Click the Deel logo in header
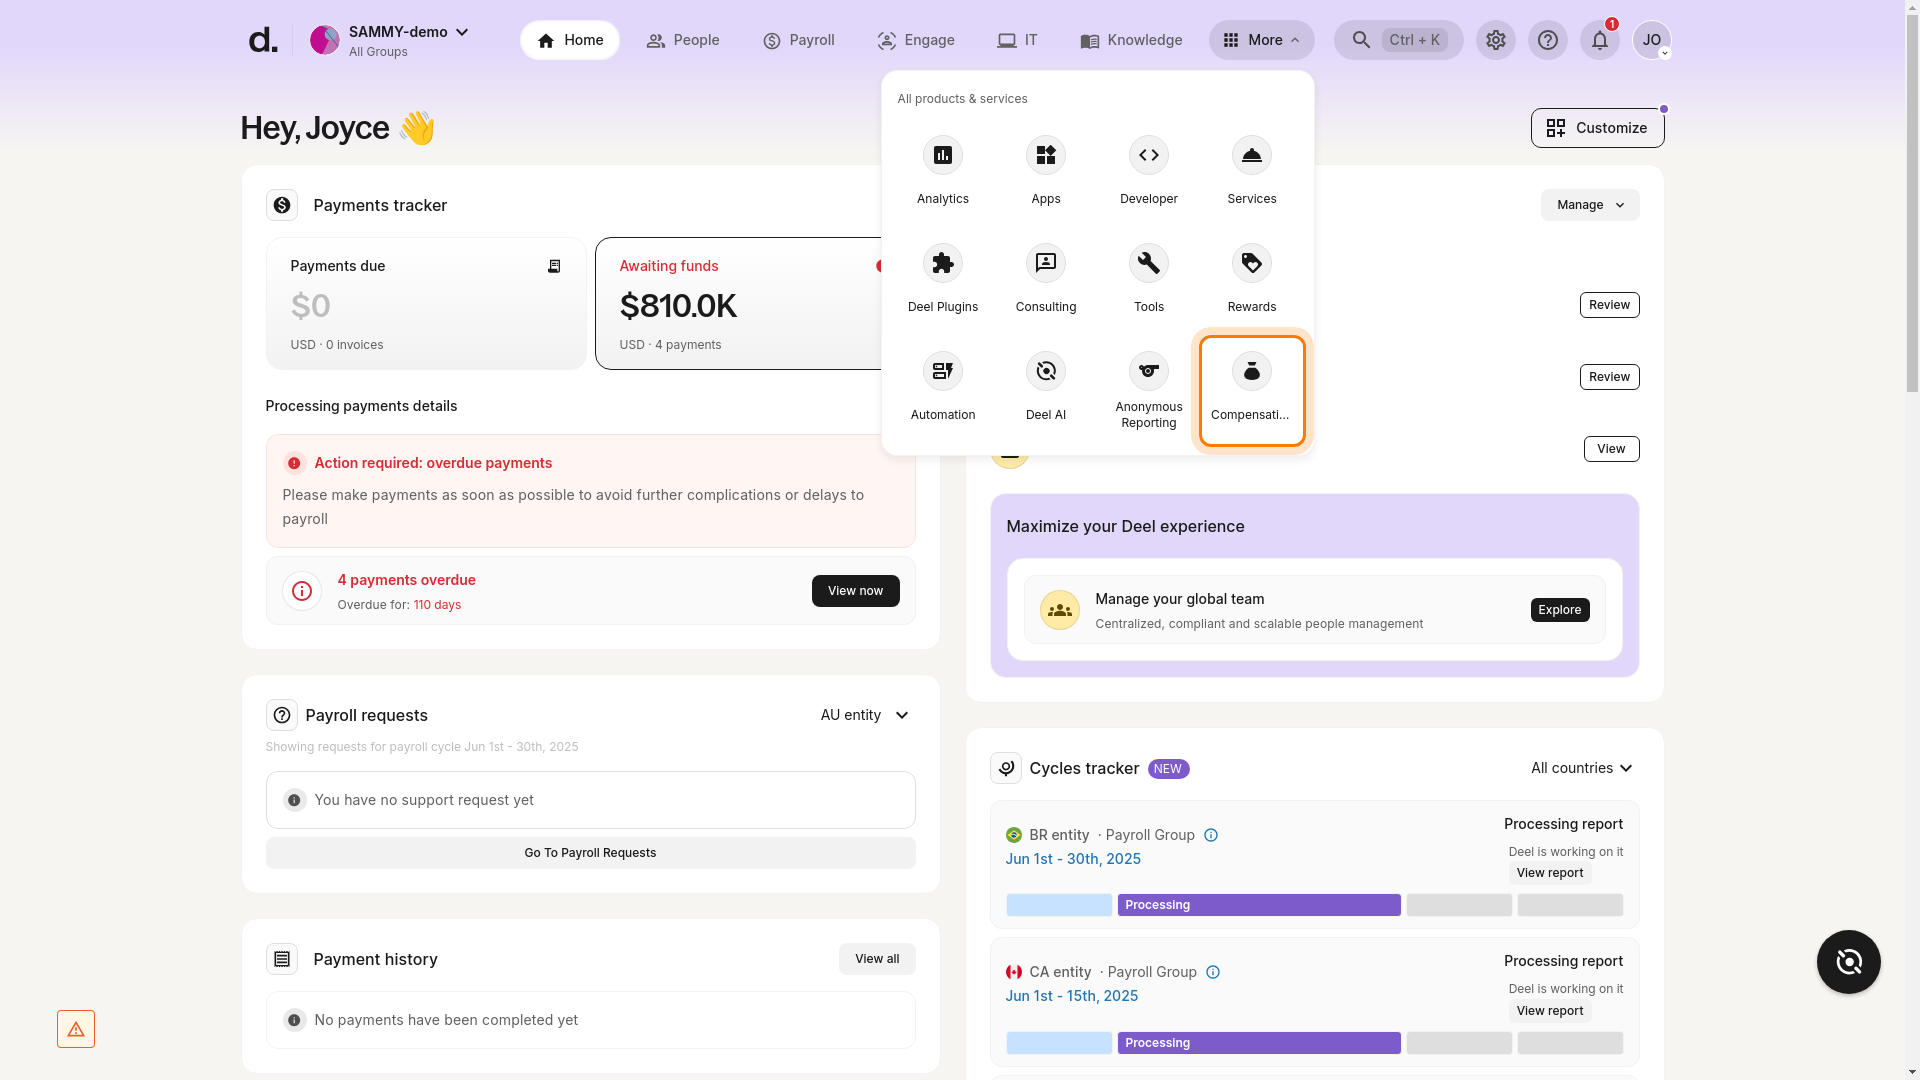This screenshot has width=1920, height=1080. coord(263,40)
